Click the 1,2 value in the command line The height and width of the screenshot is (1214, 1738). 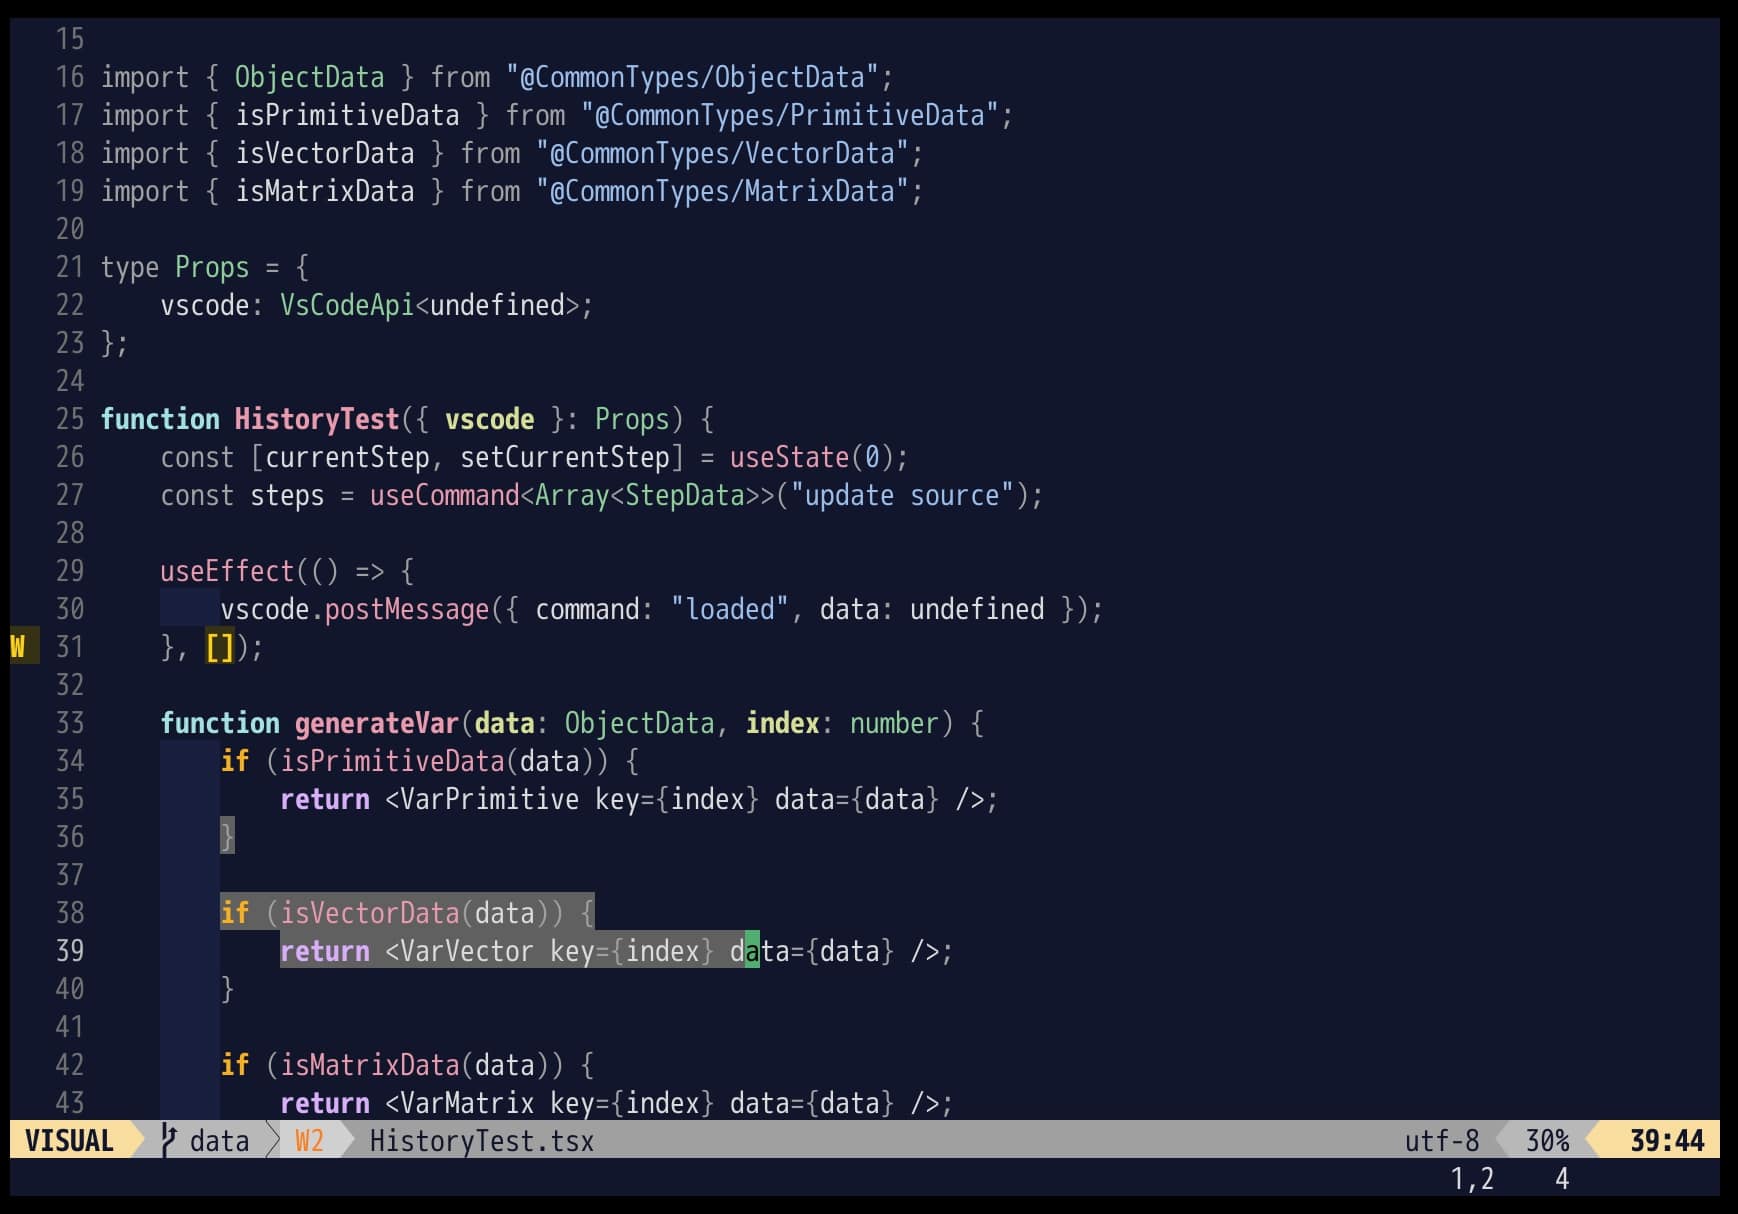pos(1472,1178)
